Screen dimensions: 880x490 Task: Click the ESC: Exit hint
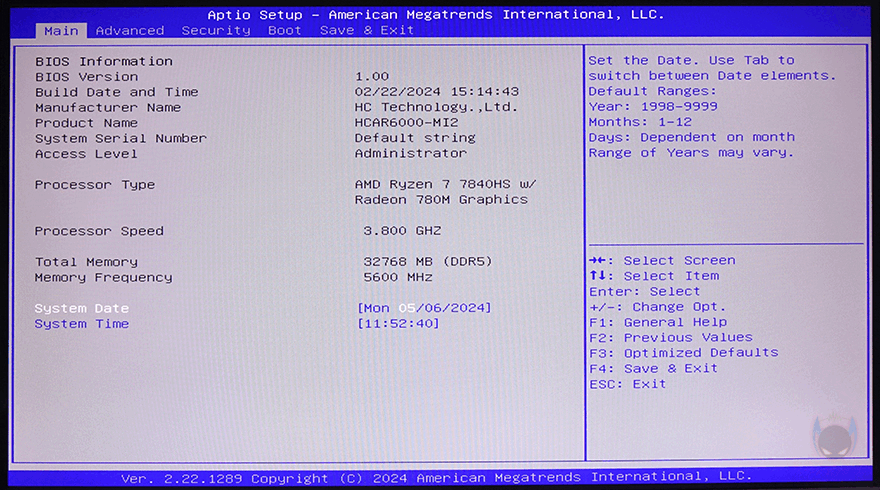coord(627,384)
